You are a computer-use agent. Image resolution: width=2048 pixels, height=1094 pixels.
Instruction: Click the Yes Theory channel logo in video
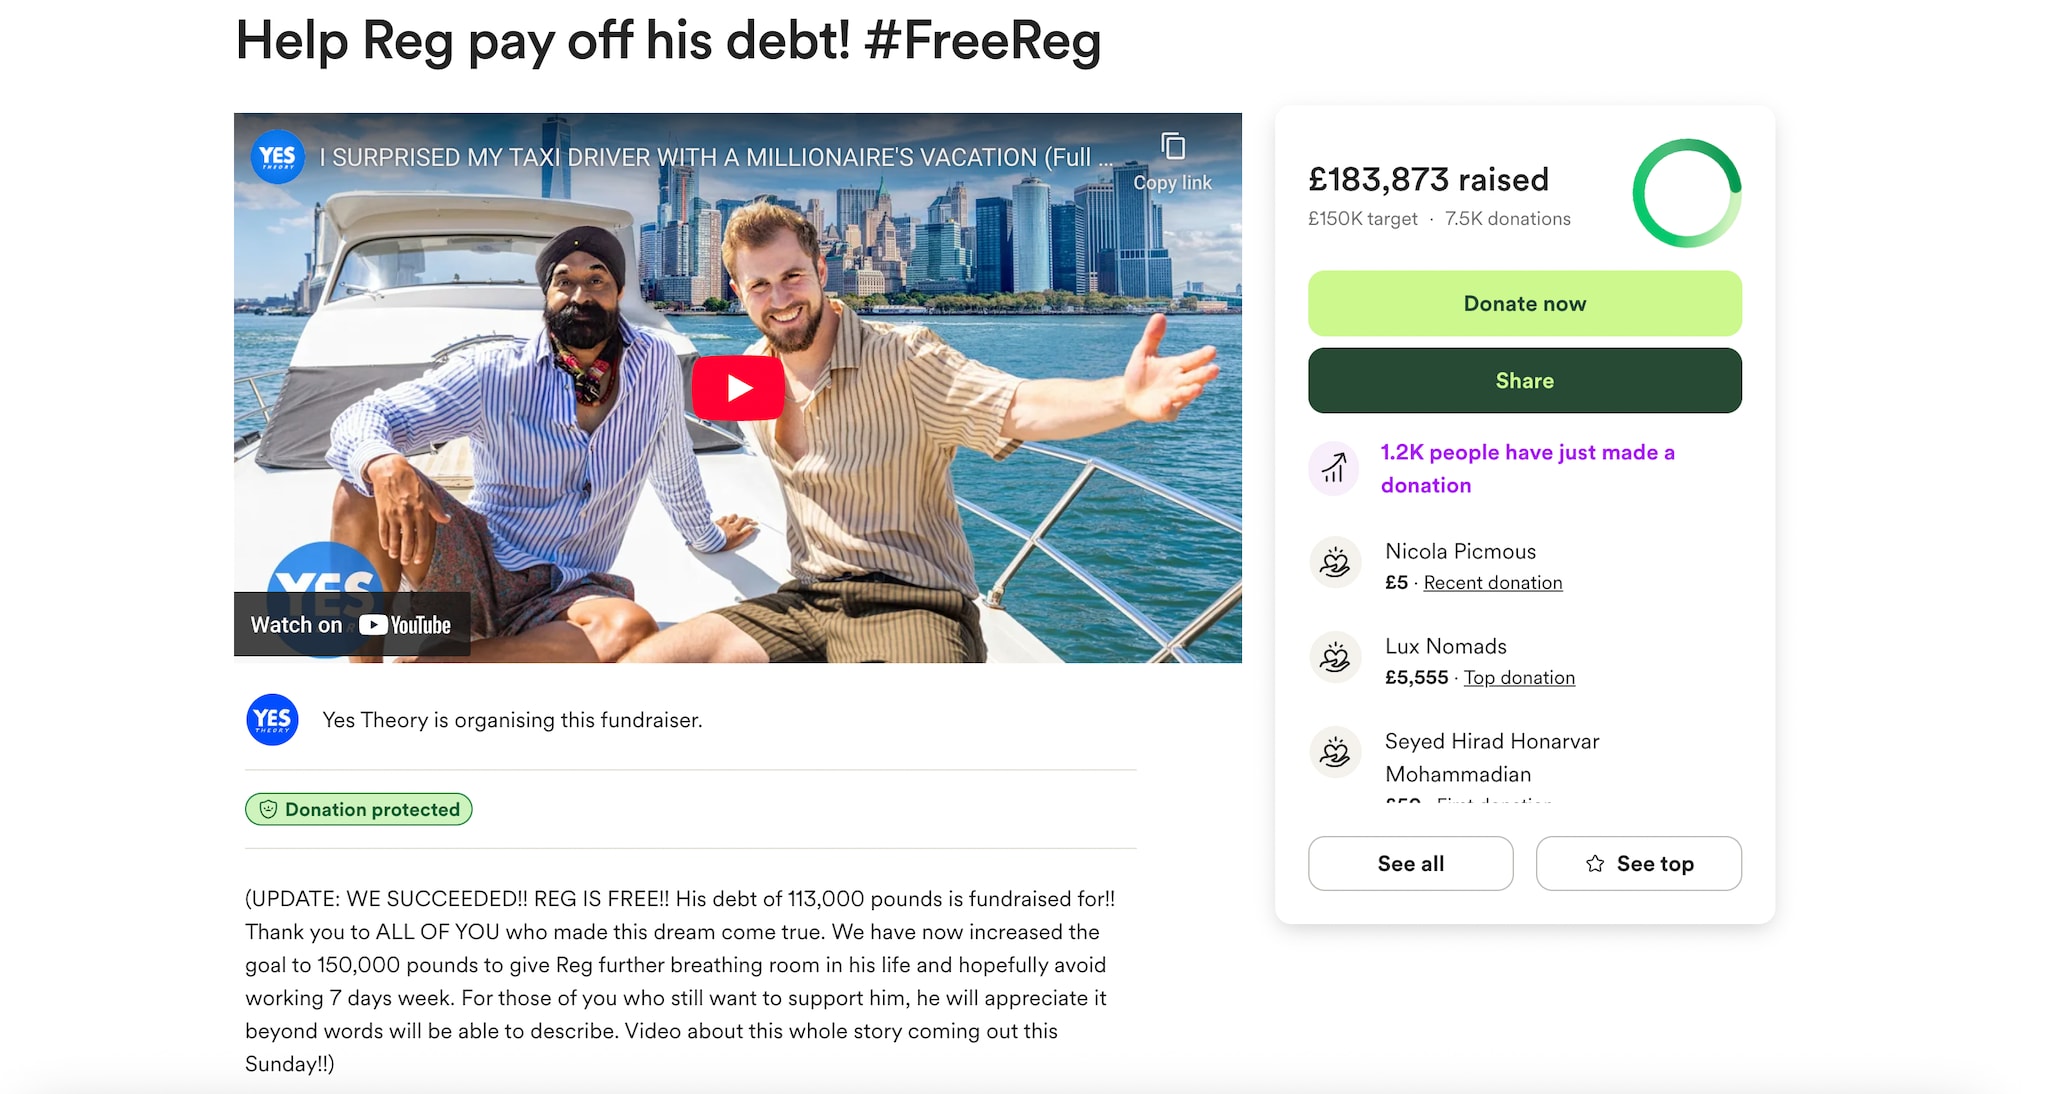click(x=277, y=157)
